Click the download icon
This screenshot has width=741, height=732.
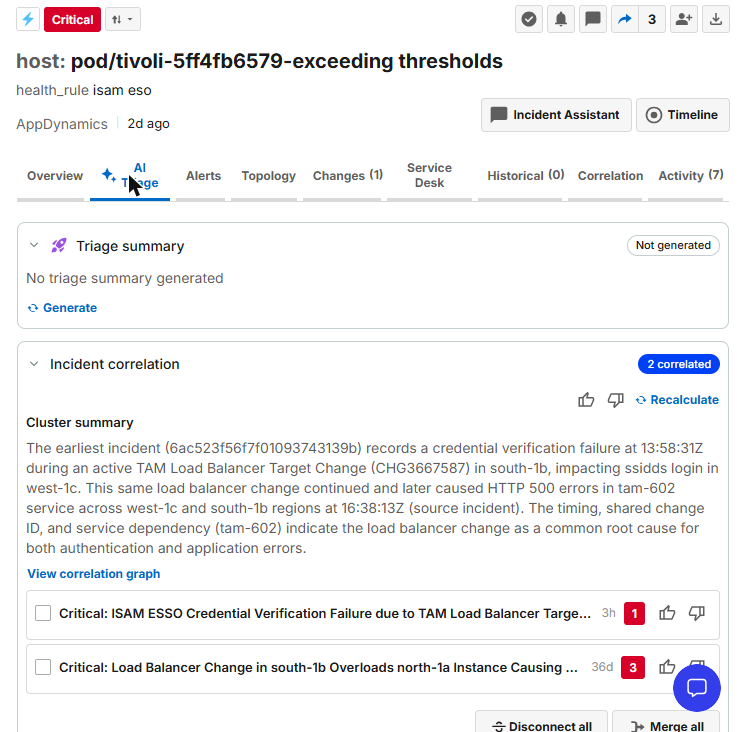716,19
